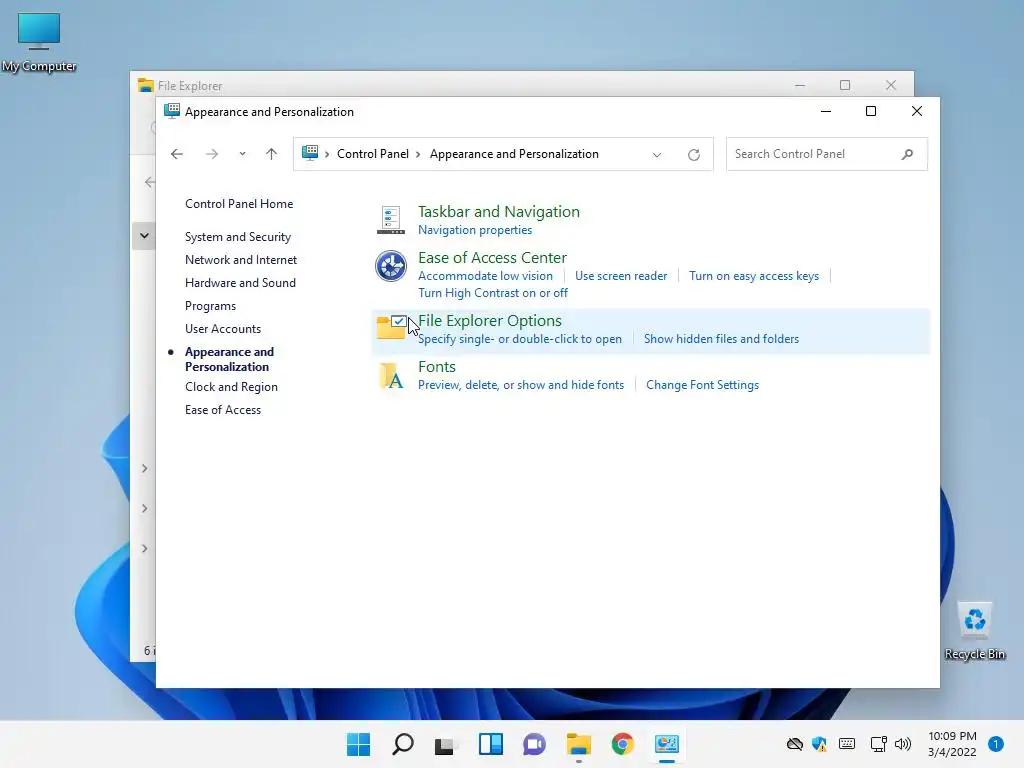Open the Ease of Access Center icon
Viewport: 1024px width, 768px height.
391,266
